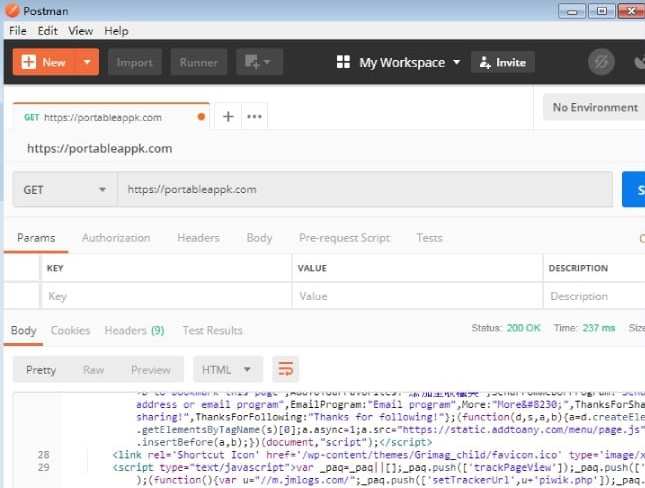Click the orange Postman logo in title bar
This screenshot has width=645, height=488.
10,11
